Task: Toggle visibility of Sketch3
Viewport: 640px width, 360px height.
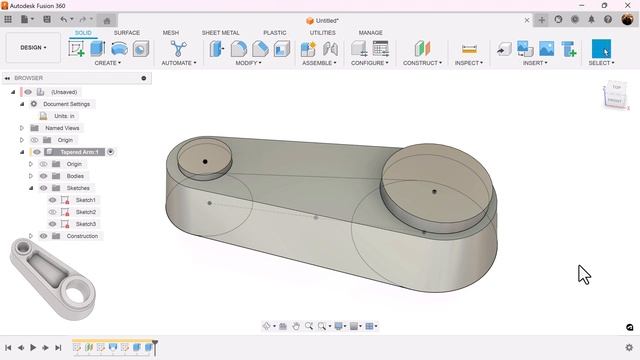Action: pyautogui.click(x=52, y=224)
